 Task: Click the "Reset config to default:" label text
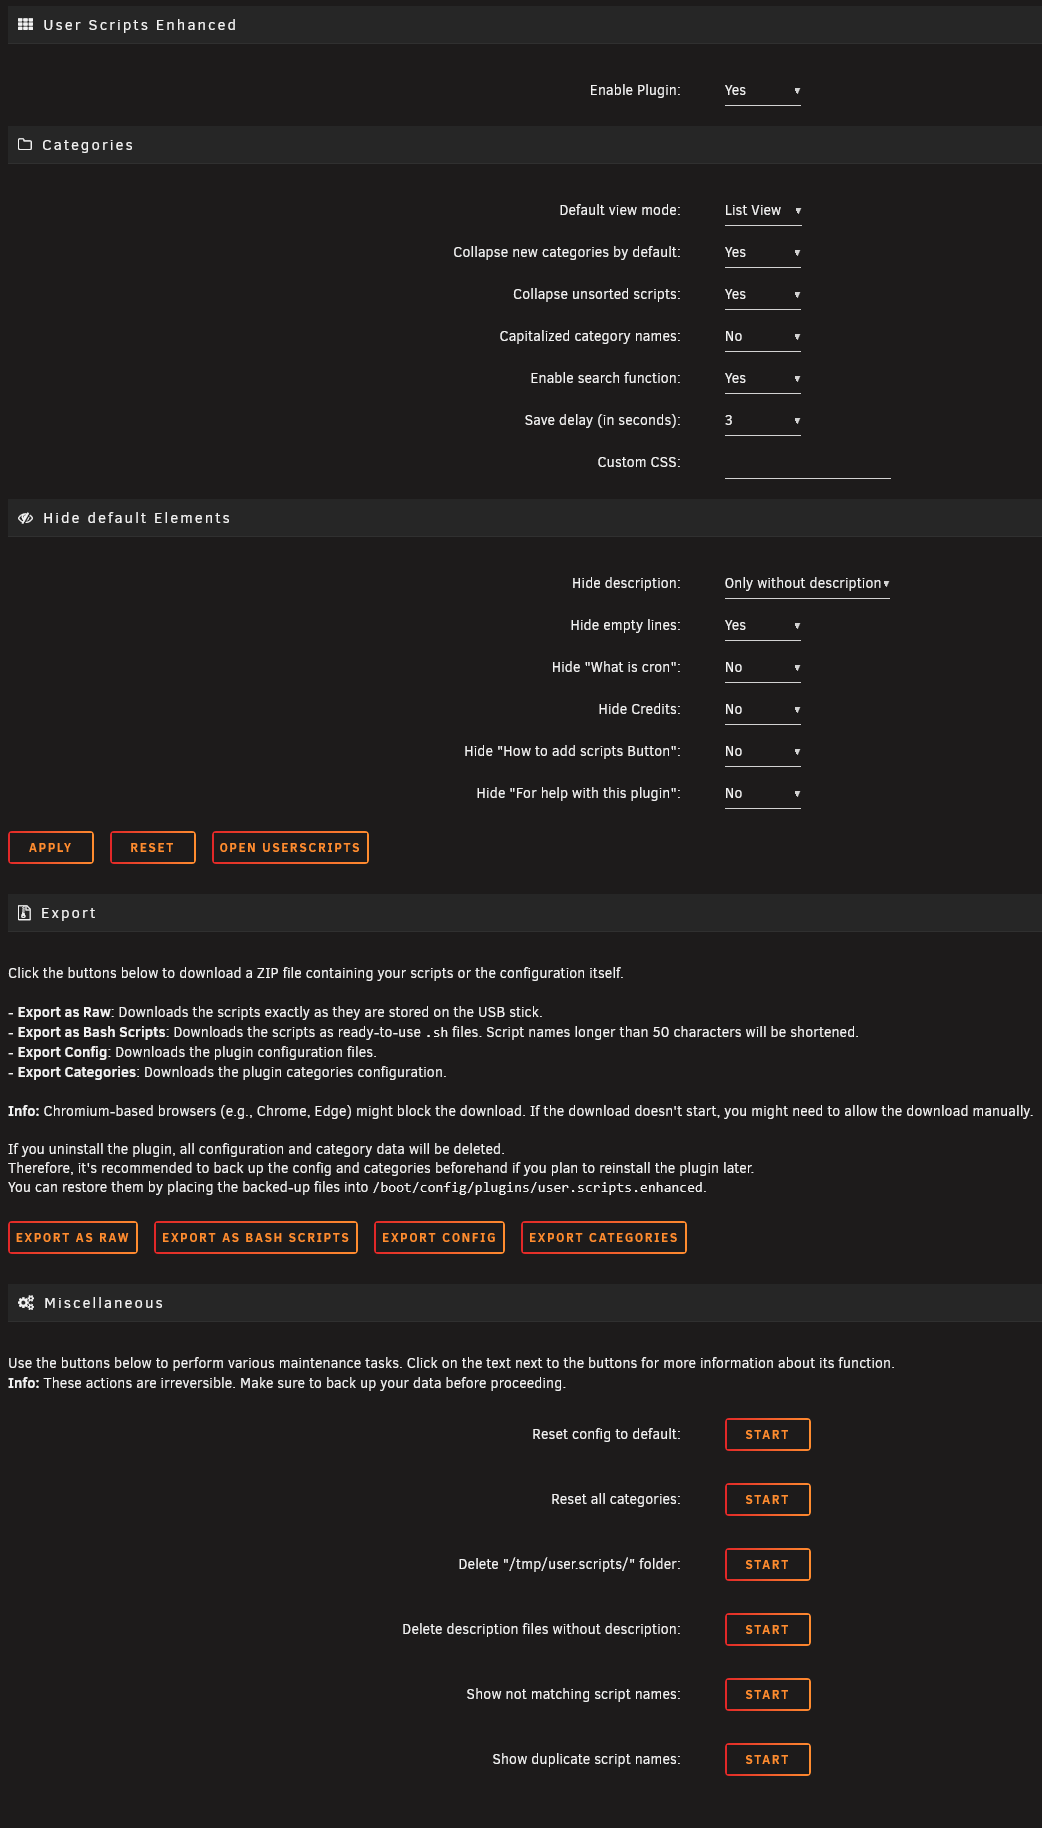point(606,1434)
